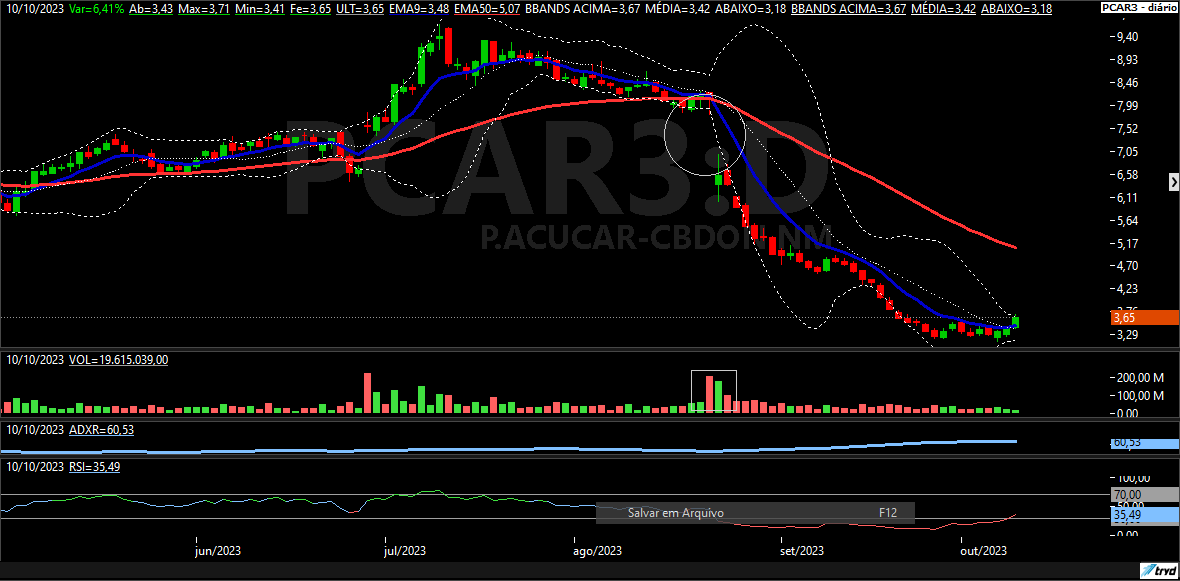Click the Max=3,71 high price label
Viewport: 1180px width, 581px height.
[207, 8]
